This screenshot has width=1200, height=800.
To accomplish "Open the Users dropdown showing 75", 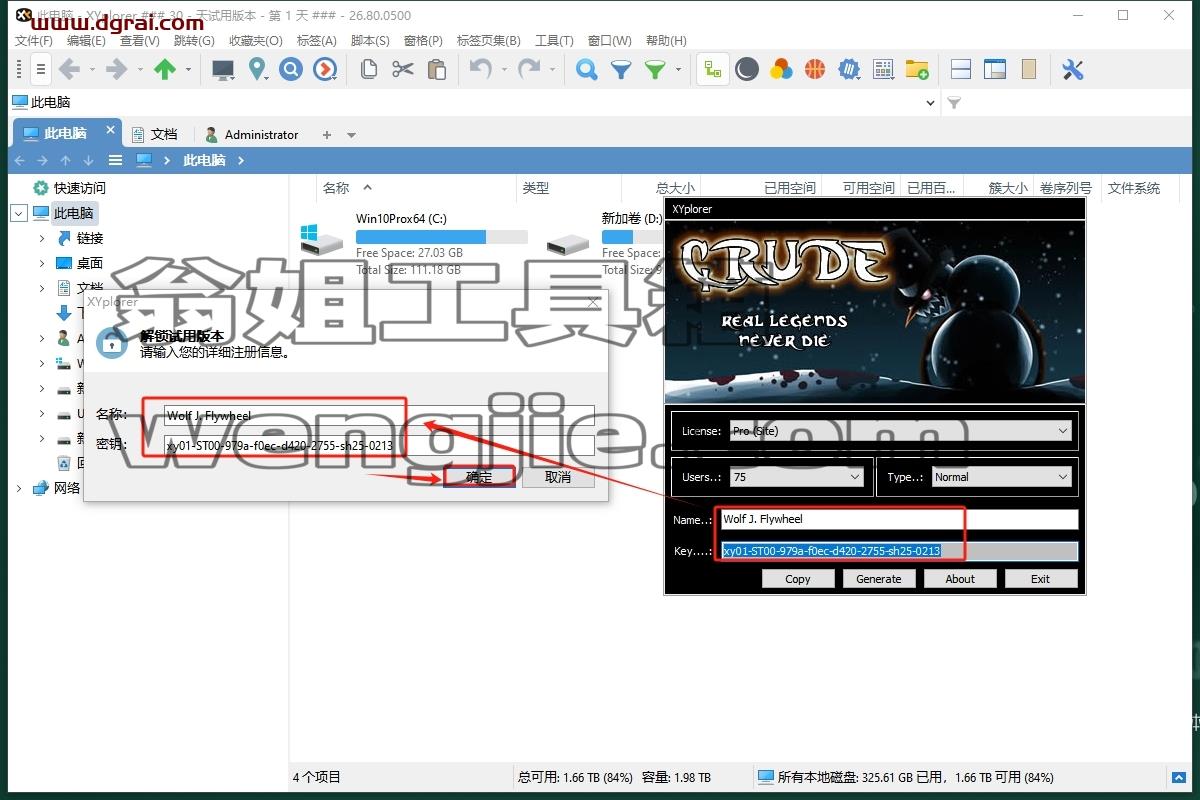I will click(x=797, y=477).
